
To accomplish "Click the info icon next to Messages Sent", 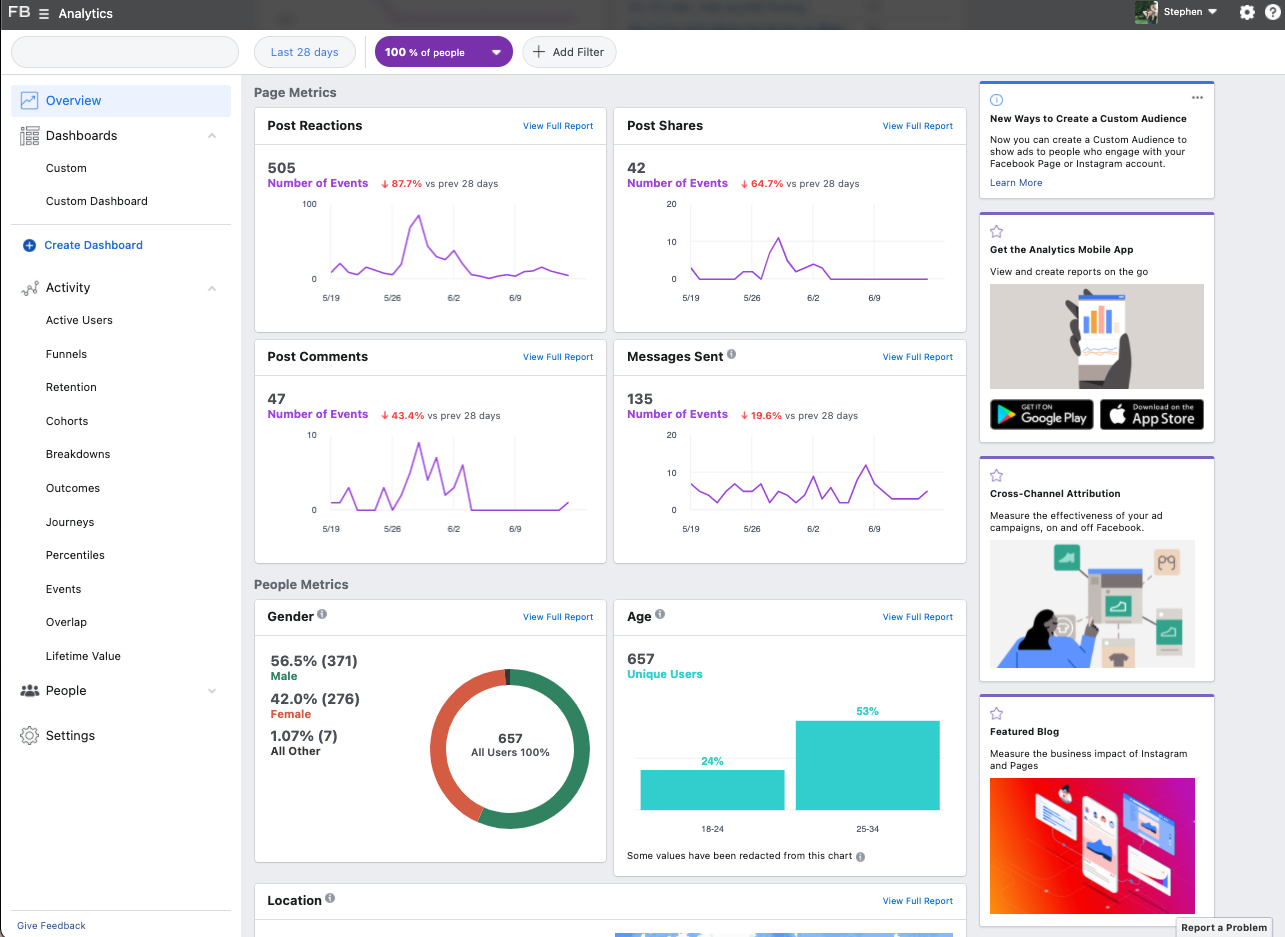I will (732, 355).
